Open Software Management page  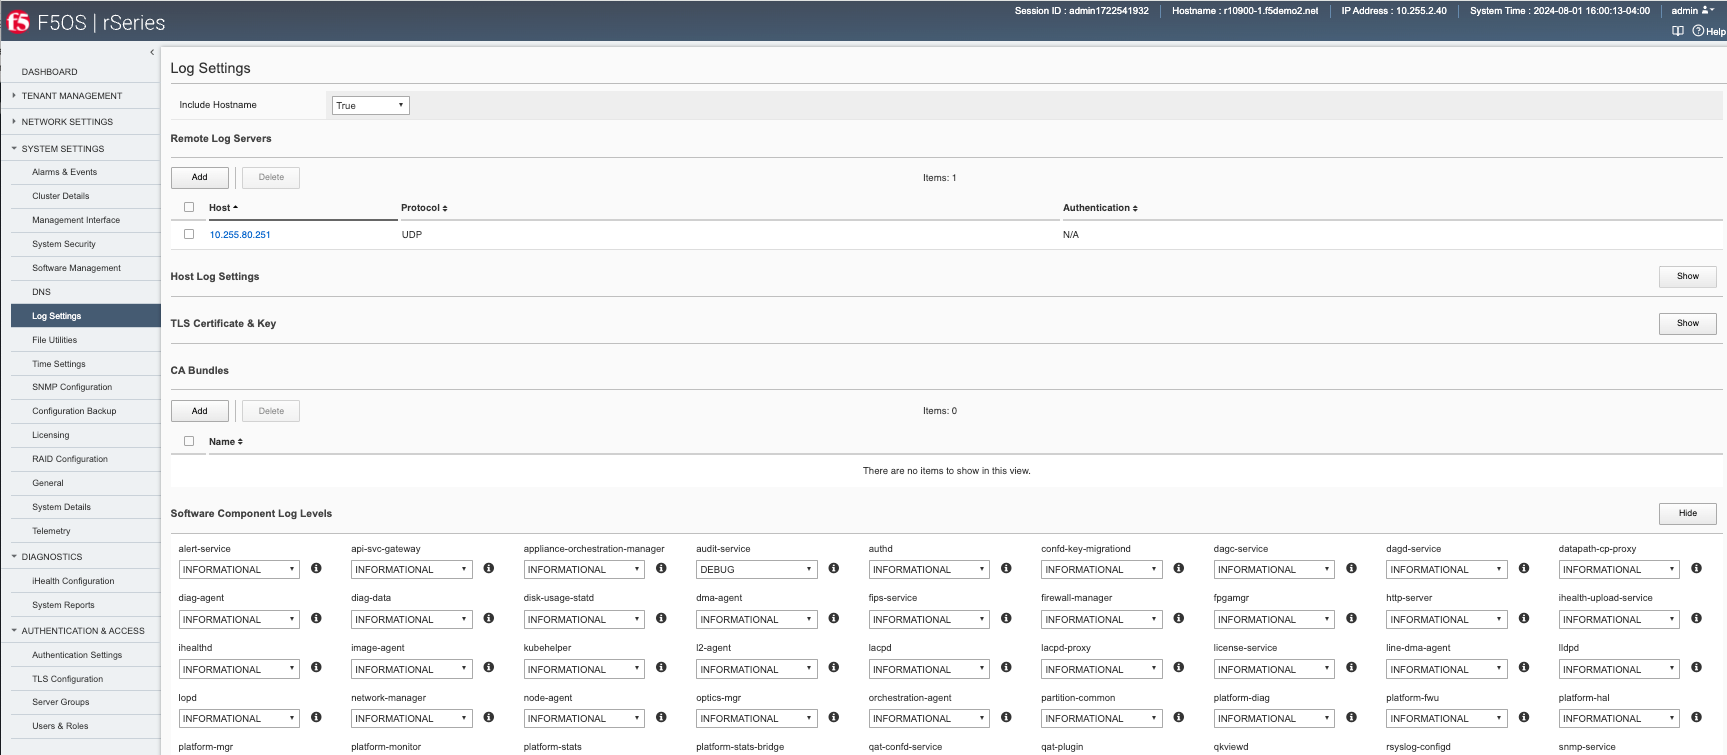(x=76, y=268)
